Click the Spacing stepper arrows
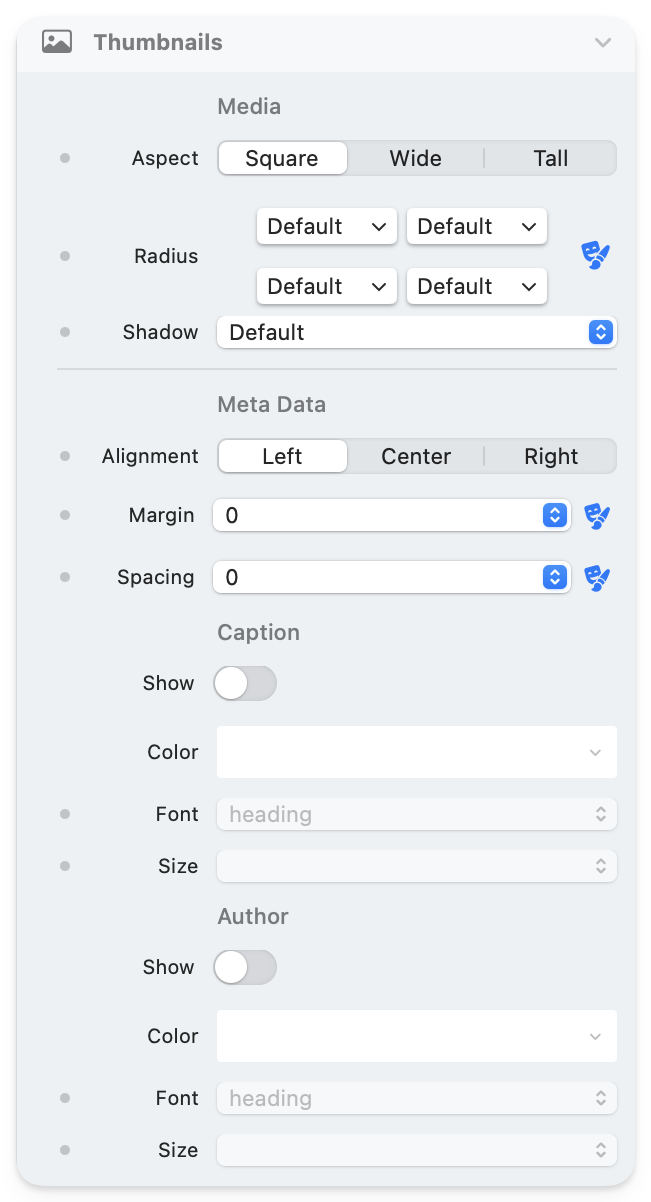 (554, 578)
